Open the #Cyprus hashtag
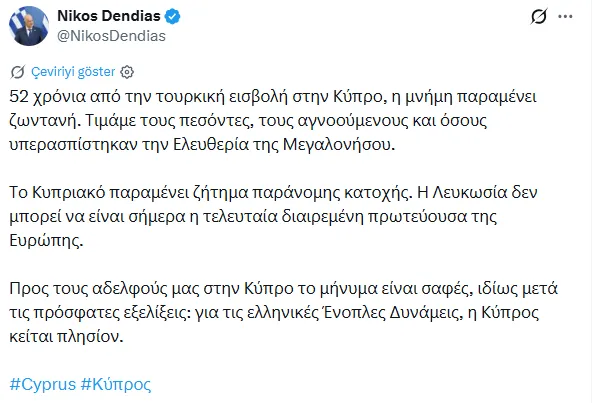 click(x=43, y=384)
